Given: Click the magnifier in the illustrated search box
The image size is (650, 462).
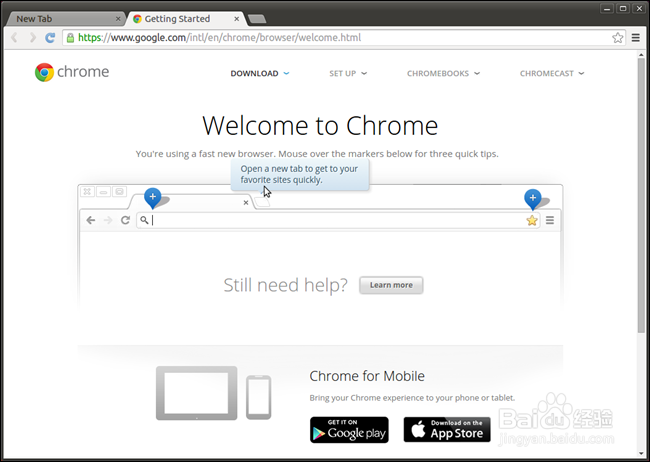Looking at the screenshot, I should coord(144,220).
